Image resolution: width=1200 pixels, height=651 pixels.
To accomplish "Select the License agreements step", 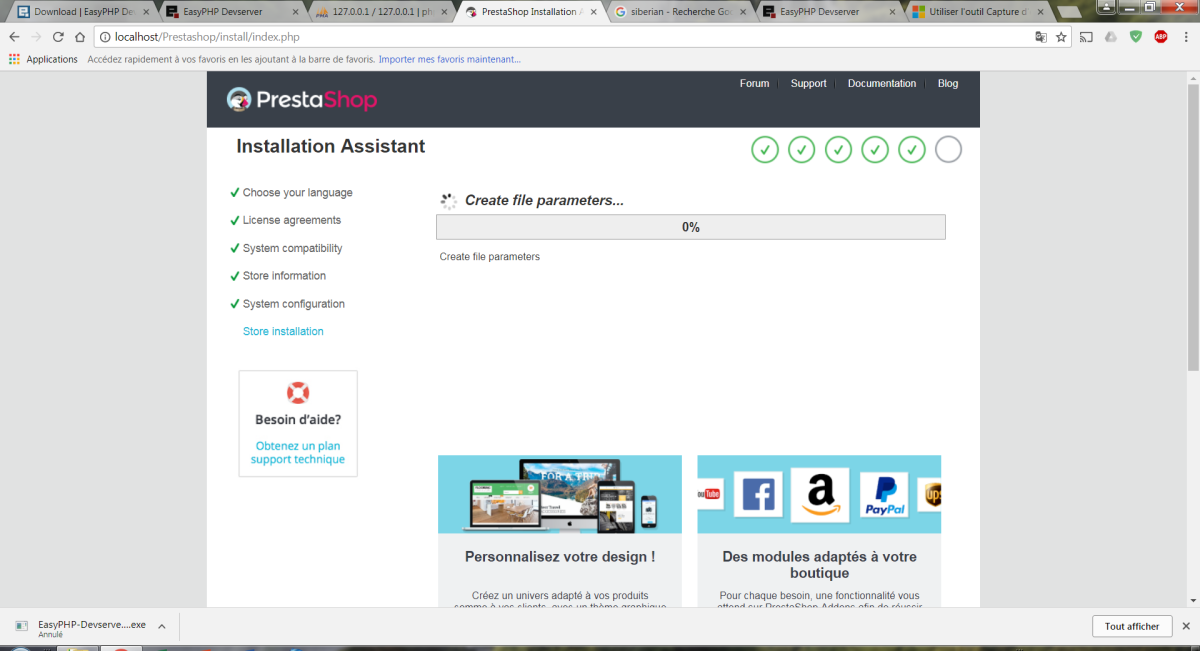I will click(292, 220).
